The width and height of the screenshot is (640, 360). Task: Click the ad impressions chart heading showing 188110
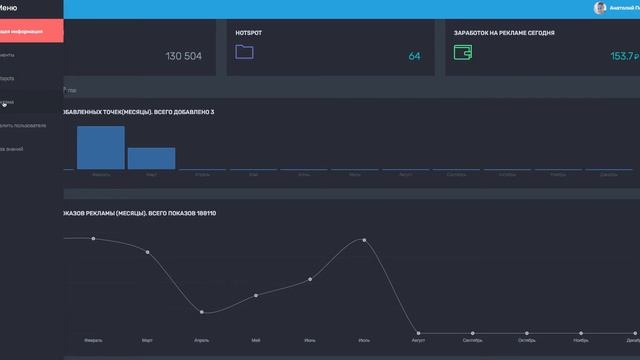pos(140,213)
